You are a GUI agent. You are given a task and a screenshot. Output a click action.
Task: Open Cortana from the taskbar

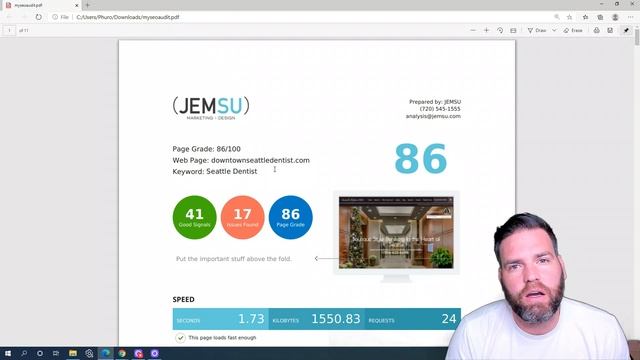coord(40,353)
